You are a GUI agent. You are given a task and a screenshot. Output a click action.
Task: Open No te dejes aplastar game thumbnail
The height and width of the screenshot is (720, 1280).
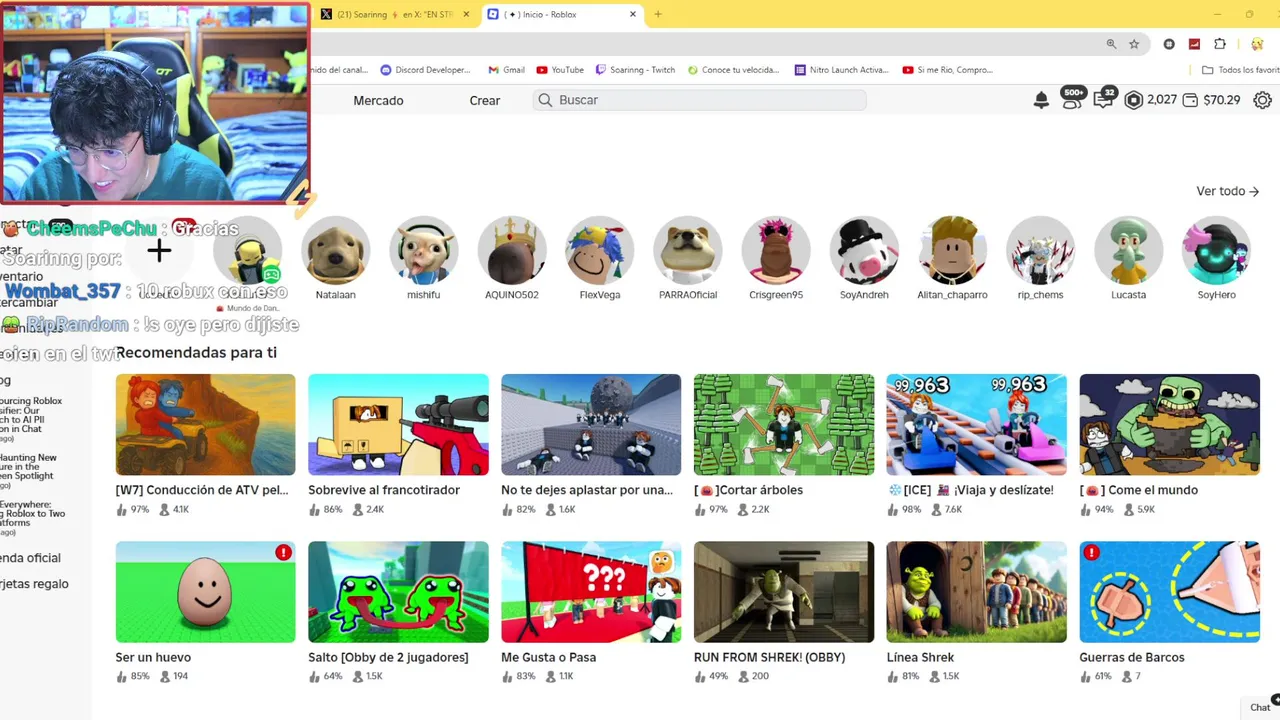click(x=591, y=425)
